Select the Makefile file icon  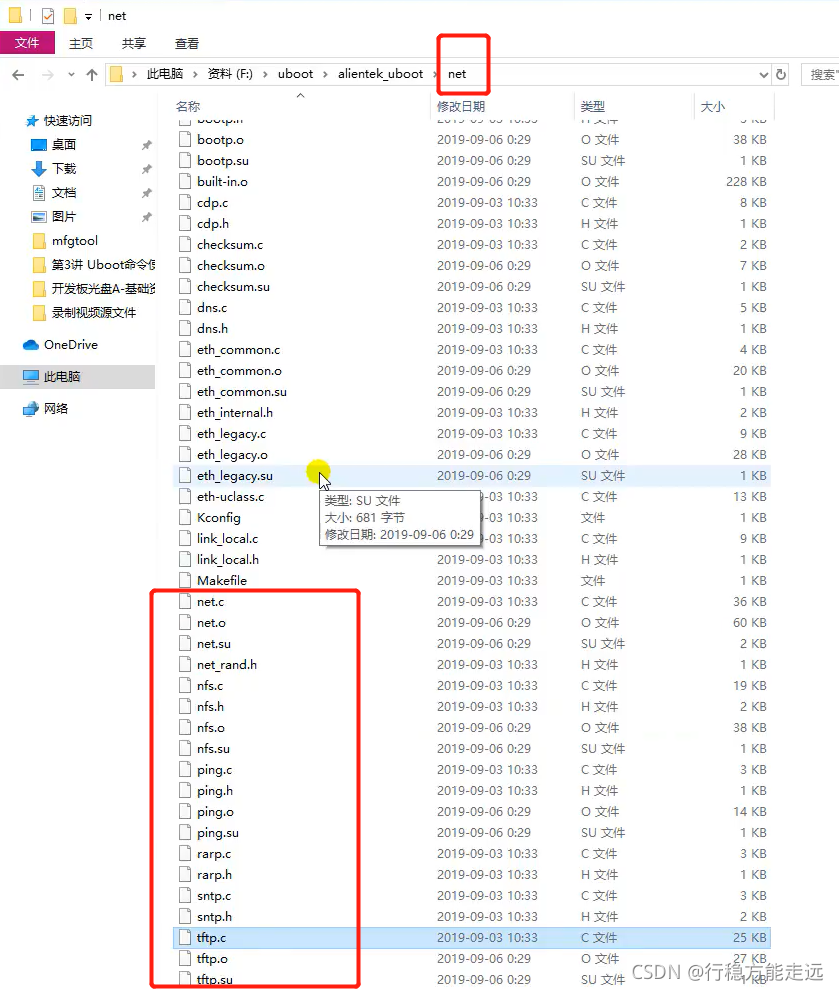[x=185, y=580]
